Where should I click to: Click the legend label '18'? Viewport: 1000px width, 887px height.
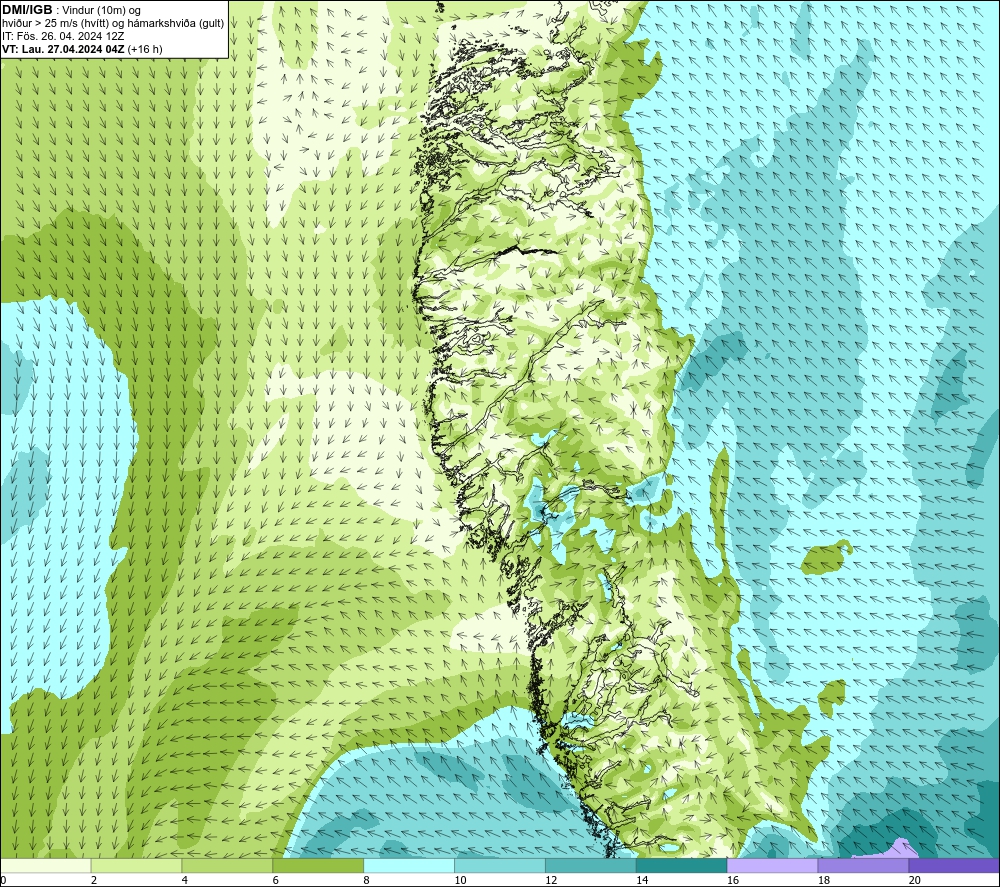coord(823,880)
